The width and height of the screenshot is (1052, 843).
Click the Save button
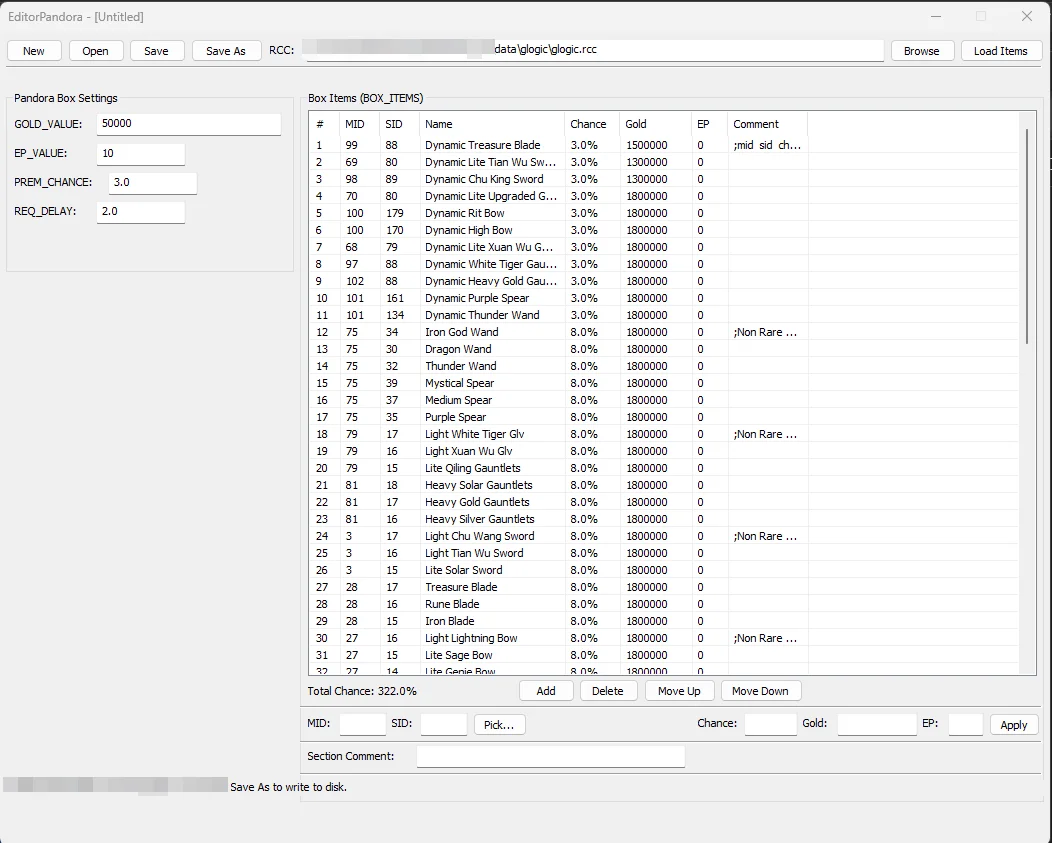click(156, 51)
